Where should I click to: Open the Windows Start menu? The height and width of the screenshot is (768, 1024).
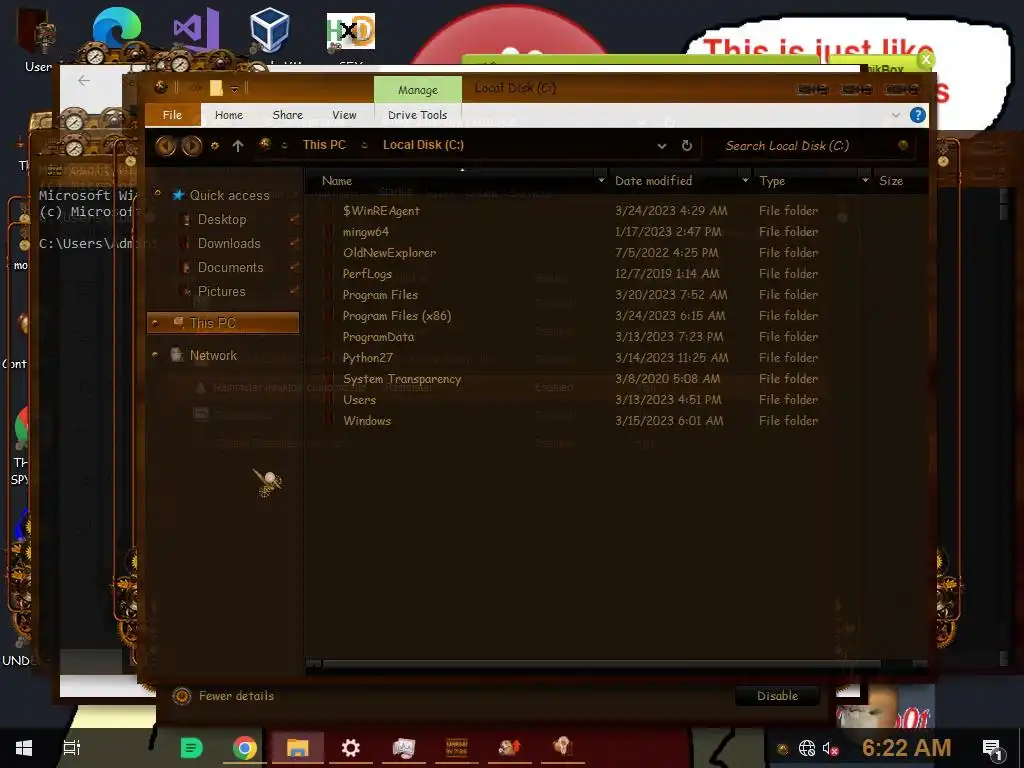24,748
